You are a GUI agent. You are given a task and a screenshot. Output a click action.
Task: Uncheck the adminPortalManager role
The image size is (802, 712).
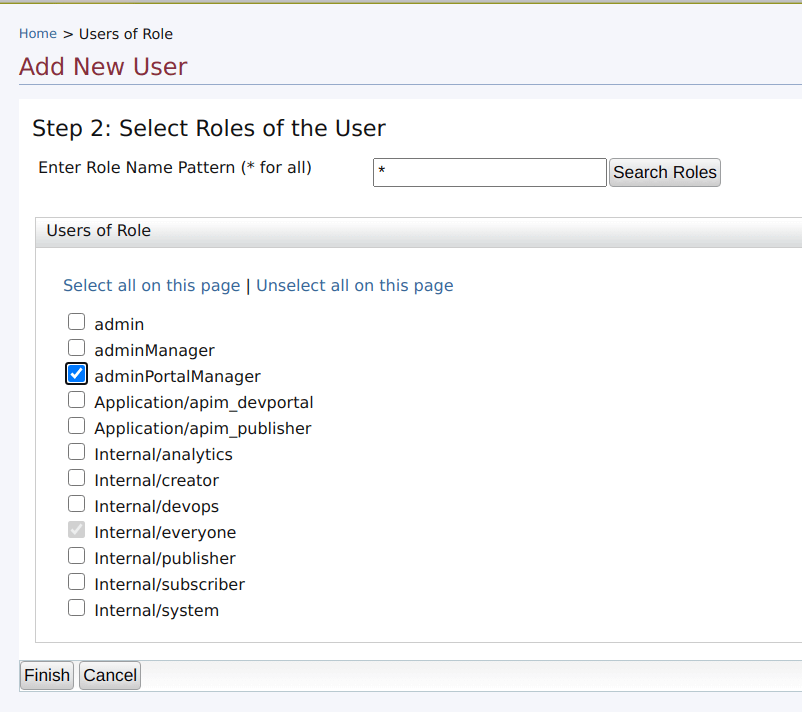(x=76, y=373)
